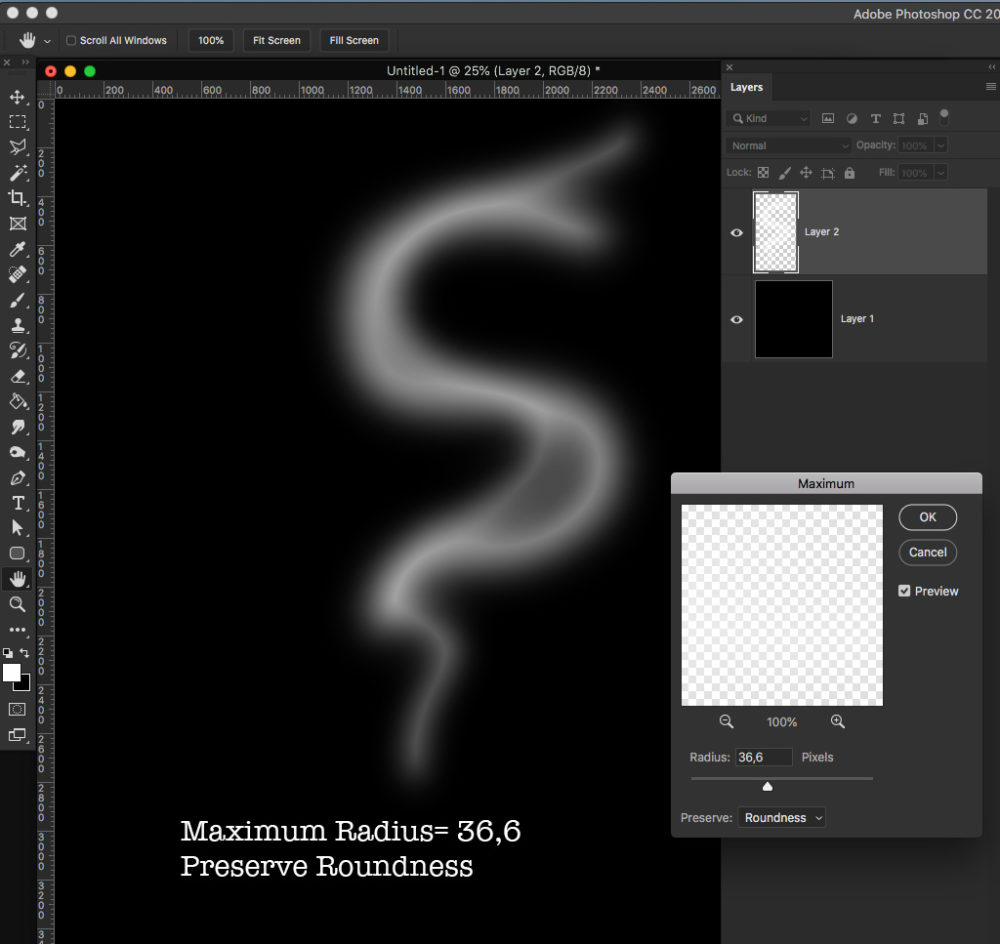Open the Kind filter dropdown
This screenshot has height=944, width=1000.
768,118
